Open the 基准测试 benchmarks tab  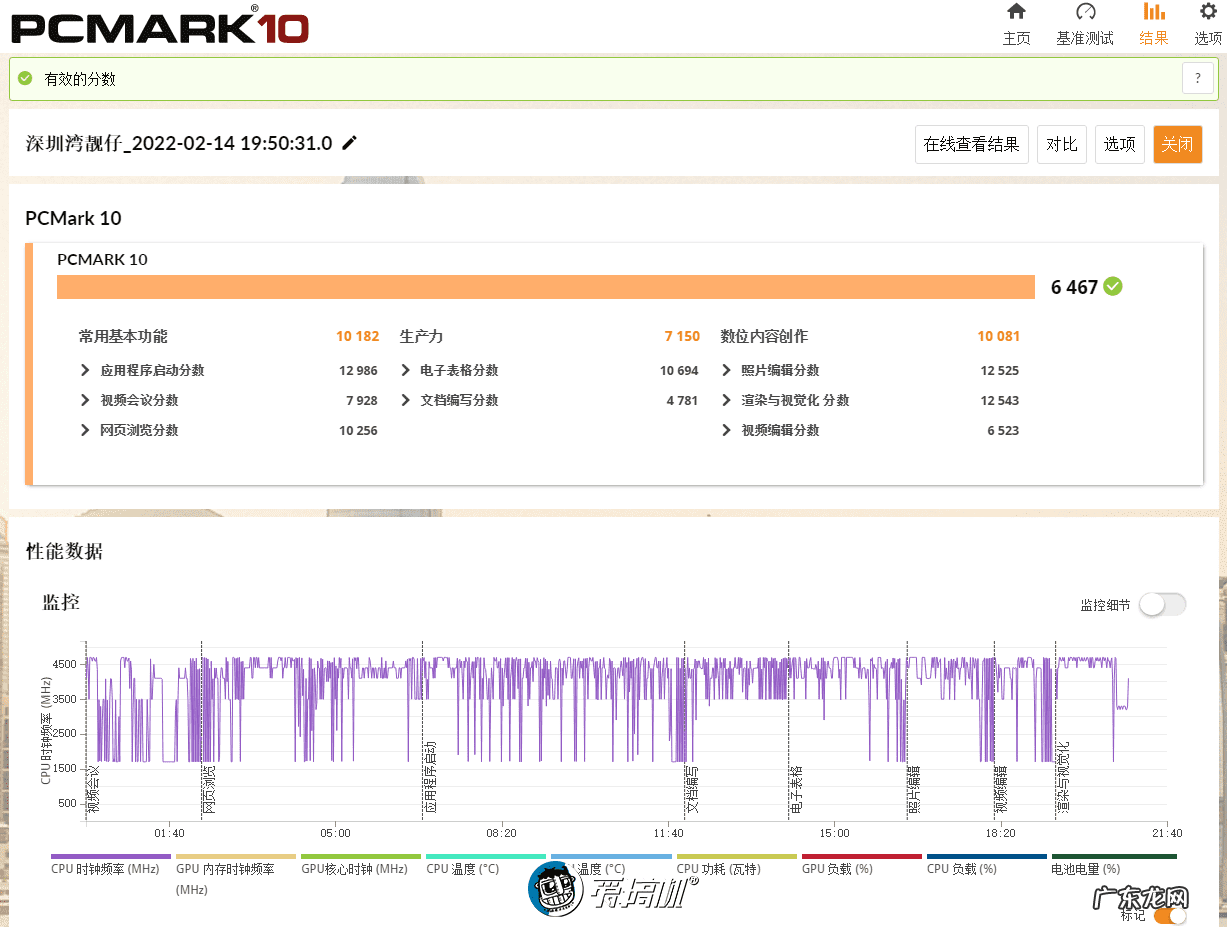[1085, 25]
